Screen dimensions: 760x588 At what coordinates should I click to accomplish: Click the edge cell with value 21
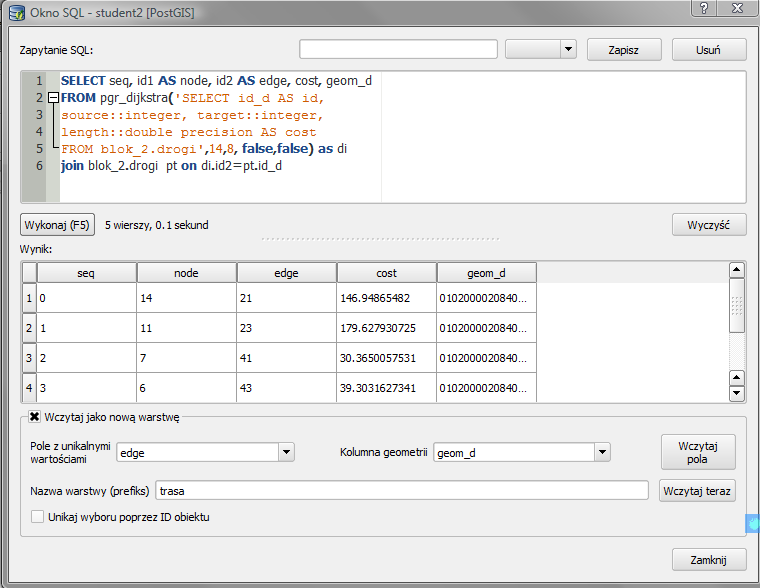tap(286, 298)
